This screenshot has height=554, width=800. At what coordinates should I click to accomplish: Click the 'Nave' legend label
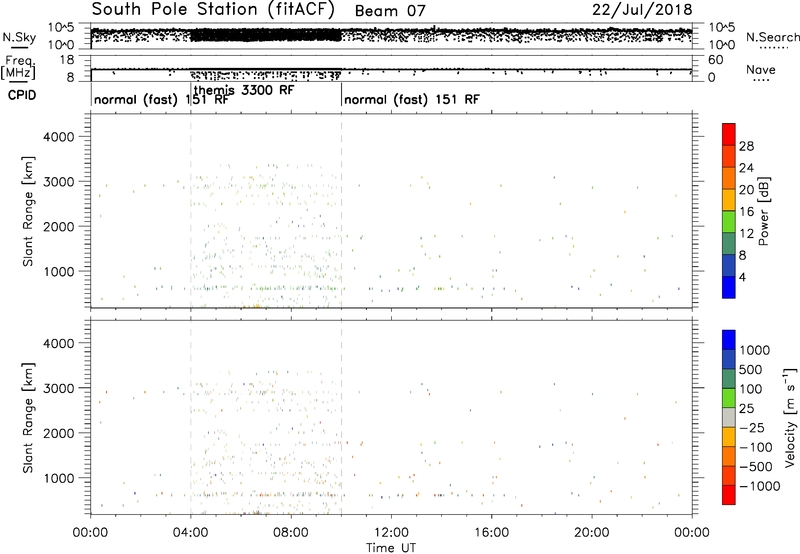coord(761,70)
